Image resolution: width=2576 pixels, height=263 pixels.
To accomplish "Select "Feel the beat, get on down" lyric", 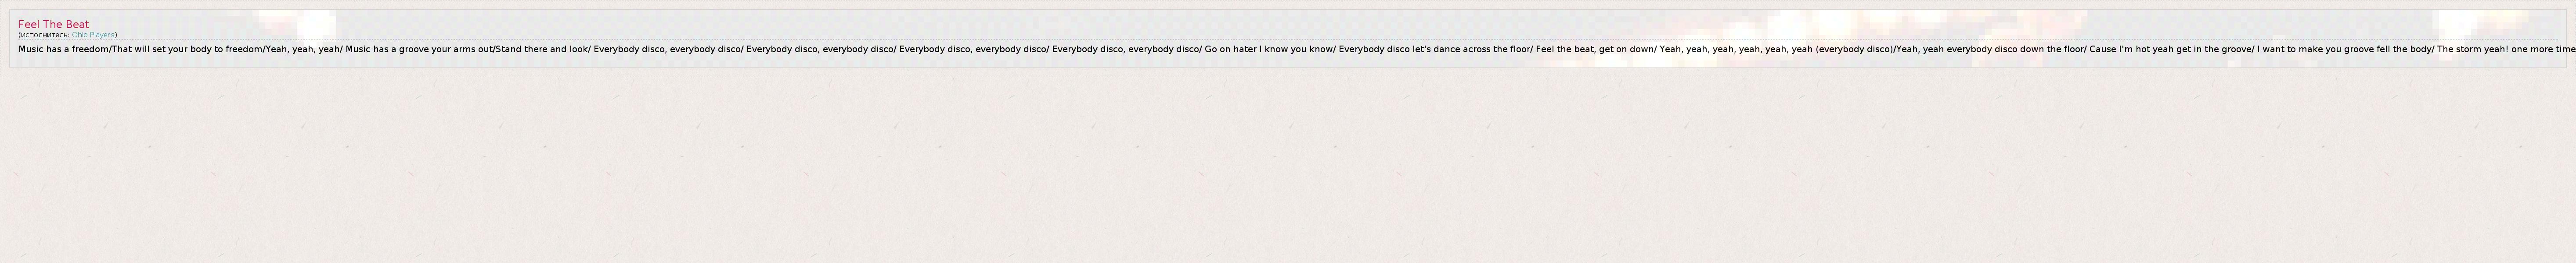I will coord(1595,49).
